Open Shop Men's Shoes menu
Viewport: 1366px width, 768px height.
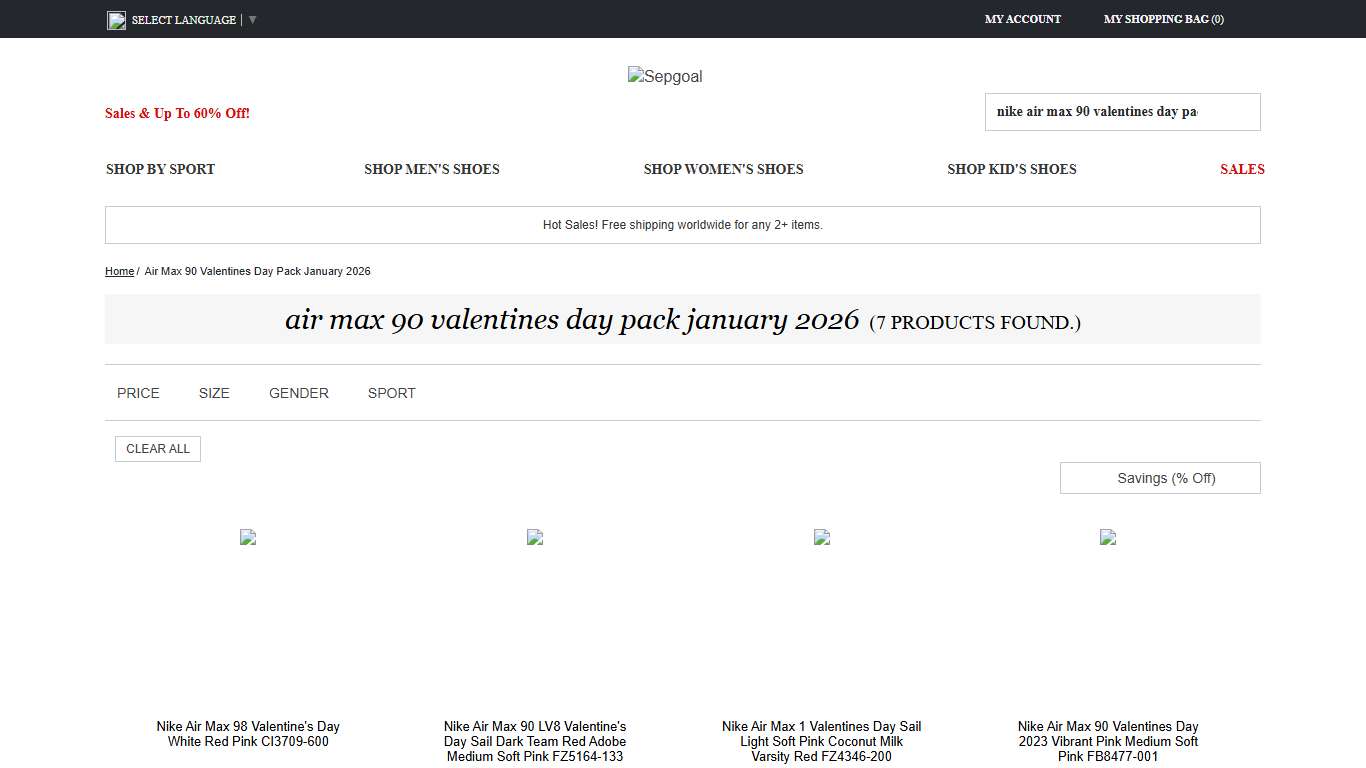pyautogui.click(x=431, y=169)
